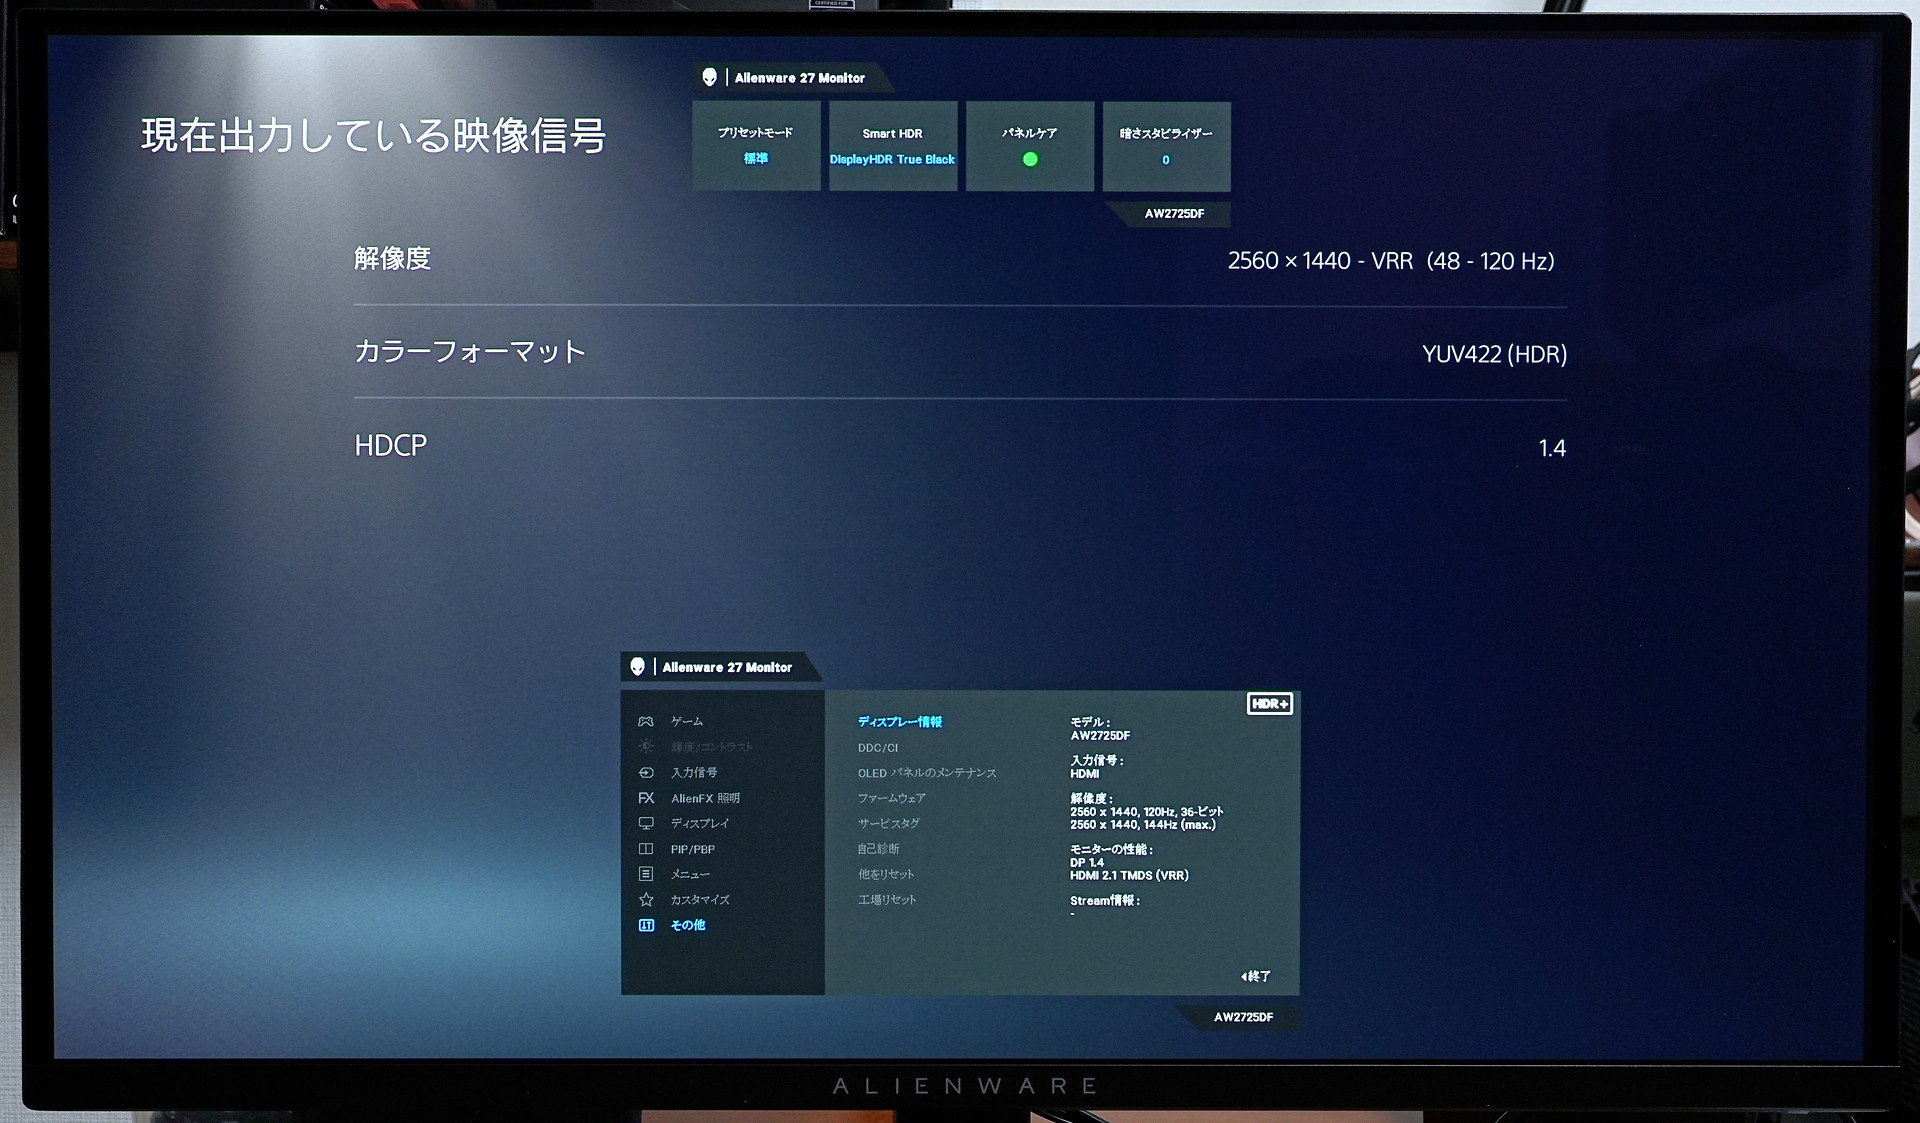Click the HDR+ badge in the menu
Image resolution: width=1920 pixels, height=1123 pixels.
coord(1269,704)
